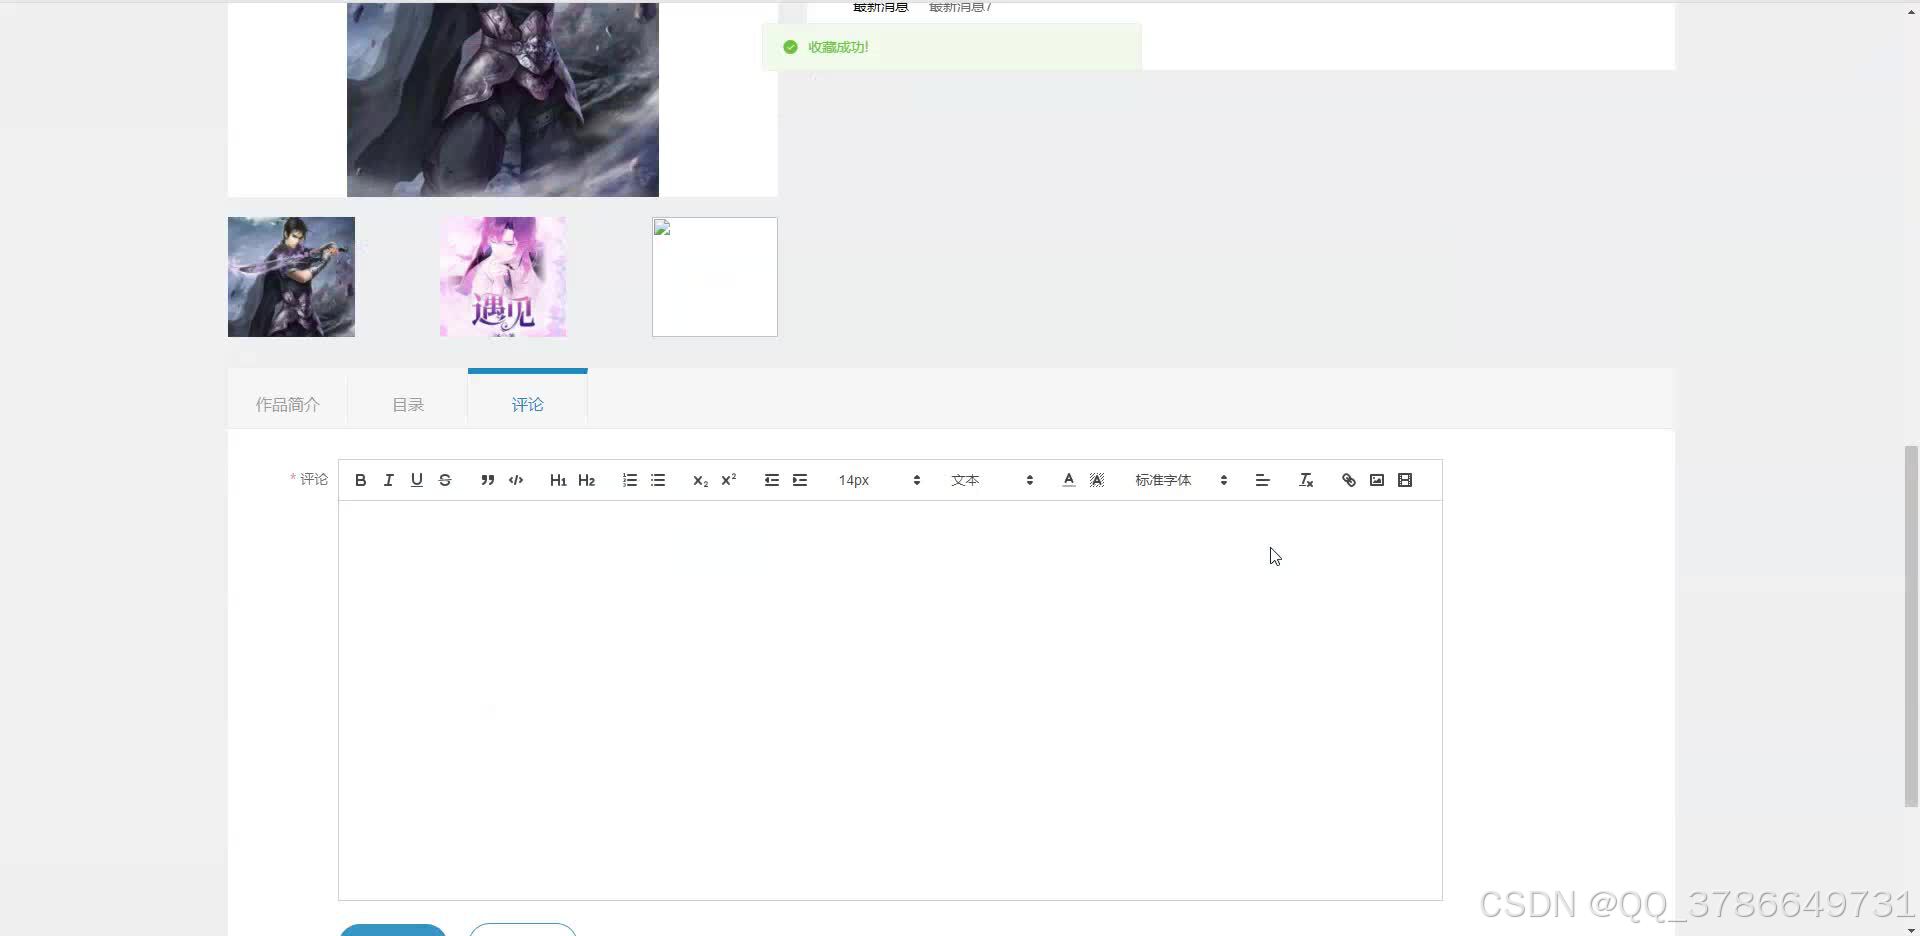
Task: Clear text formatting
Action: click(1306, 480)
